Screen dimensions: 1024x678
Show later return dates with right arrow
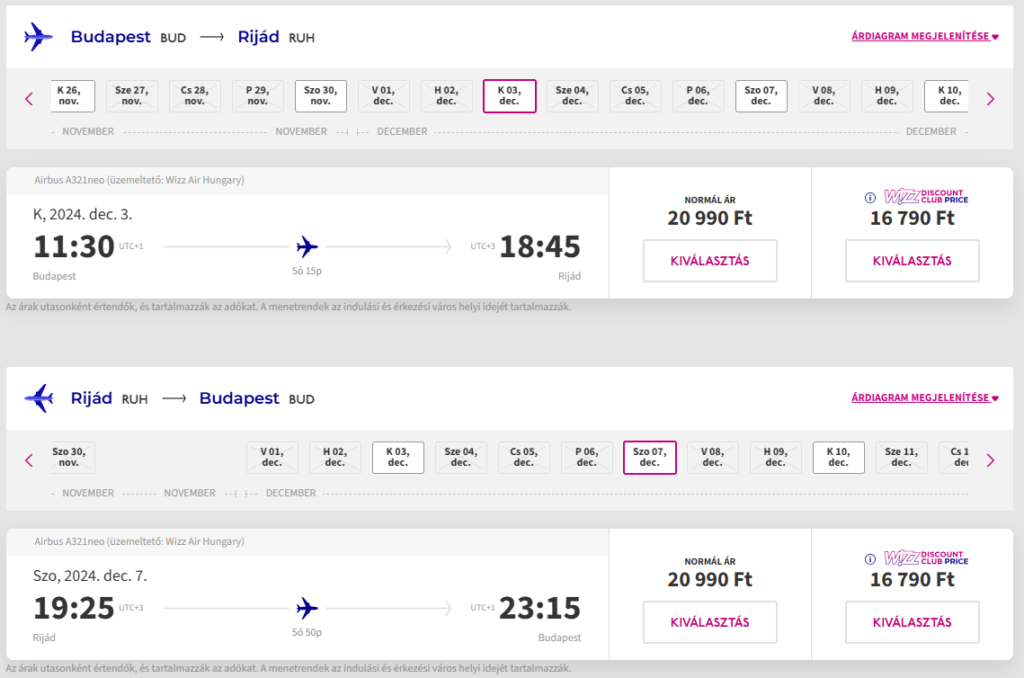tap(990, 460)
